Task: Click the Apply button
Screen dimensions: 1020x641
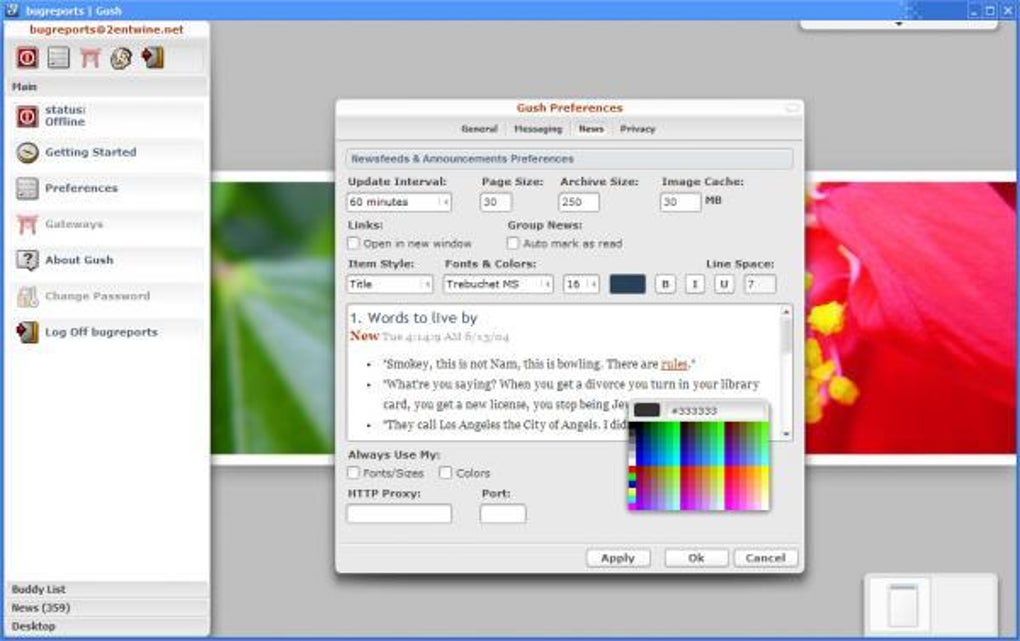Action: point(618,558)
